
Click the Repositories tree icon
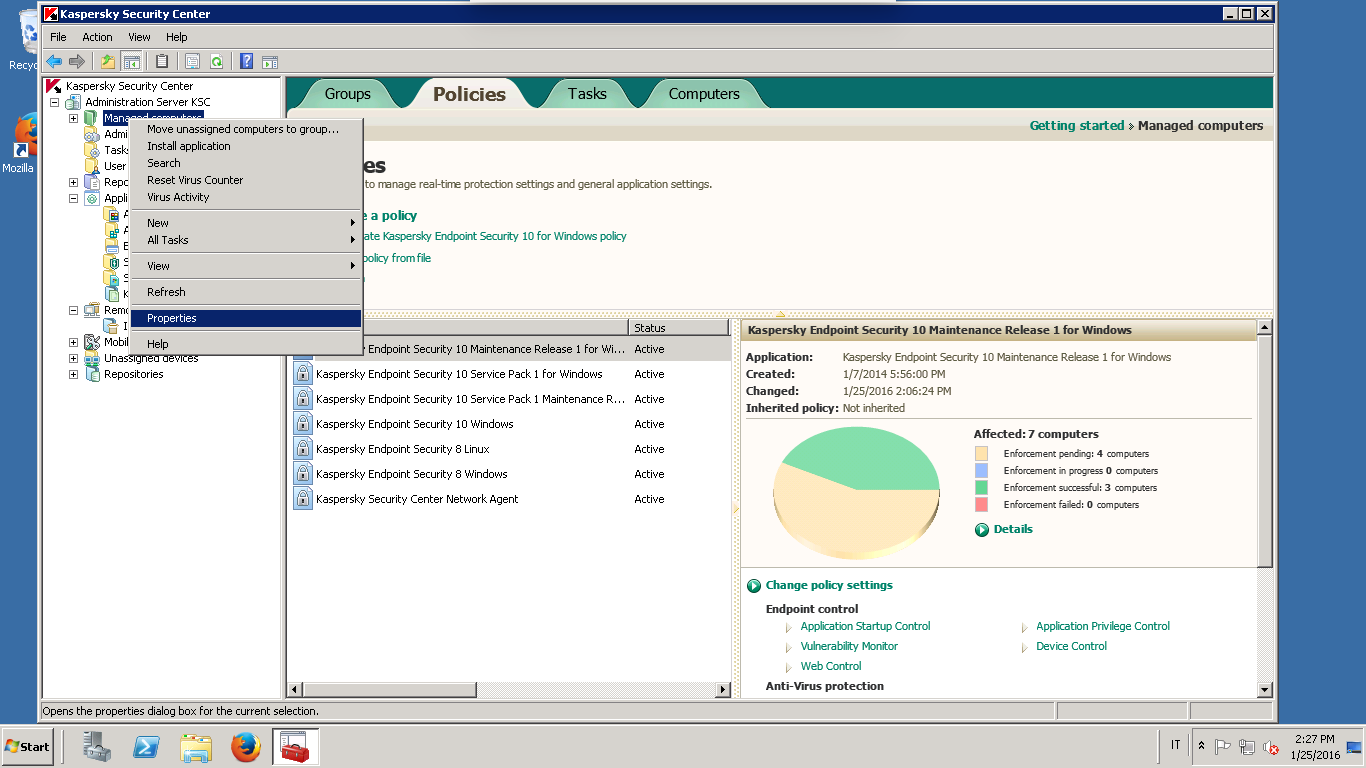[x=92, y=374]
